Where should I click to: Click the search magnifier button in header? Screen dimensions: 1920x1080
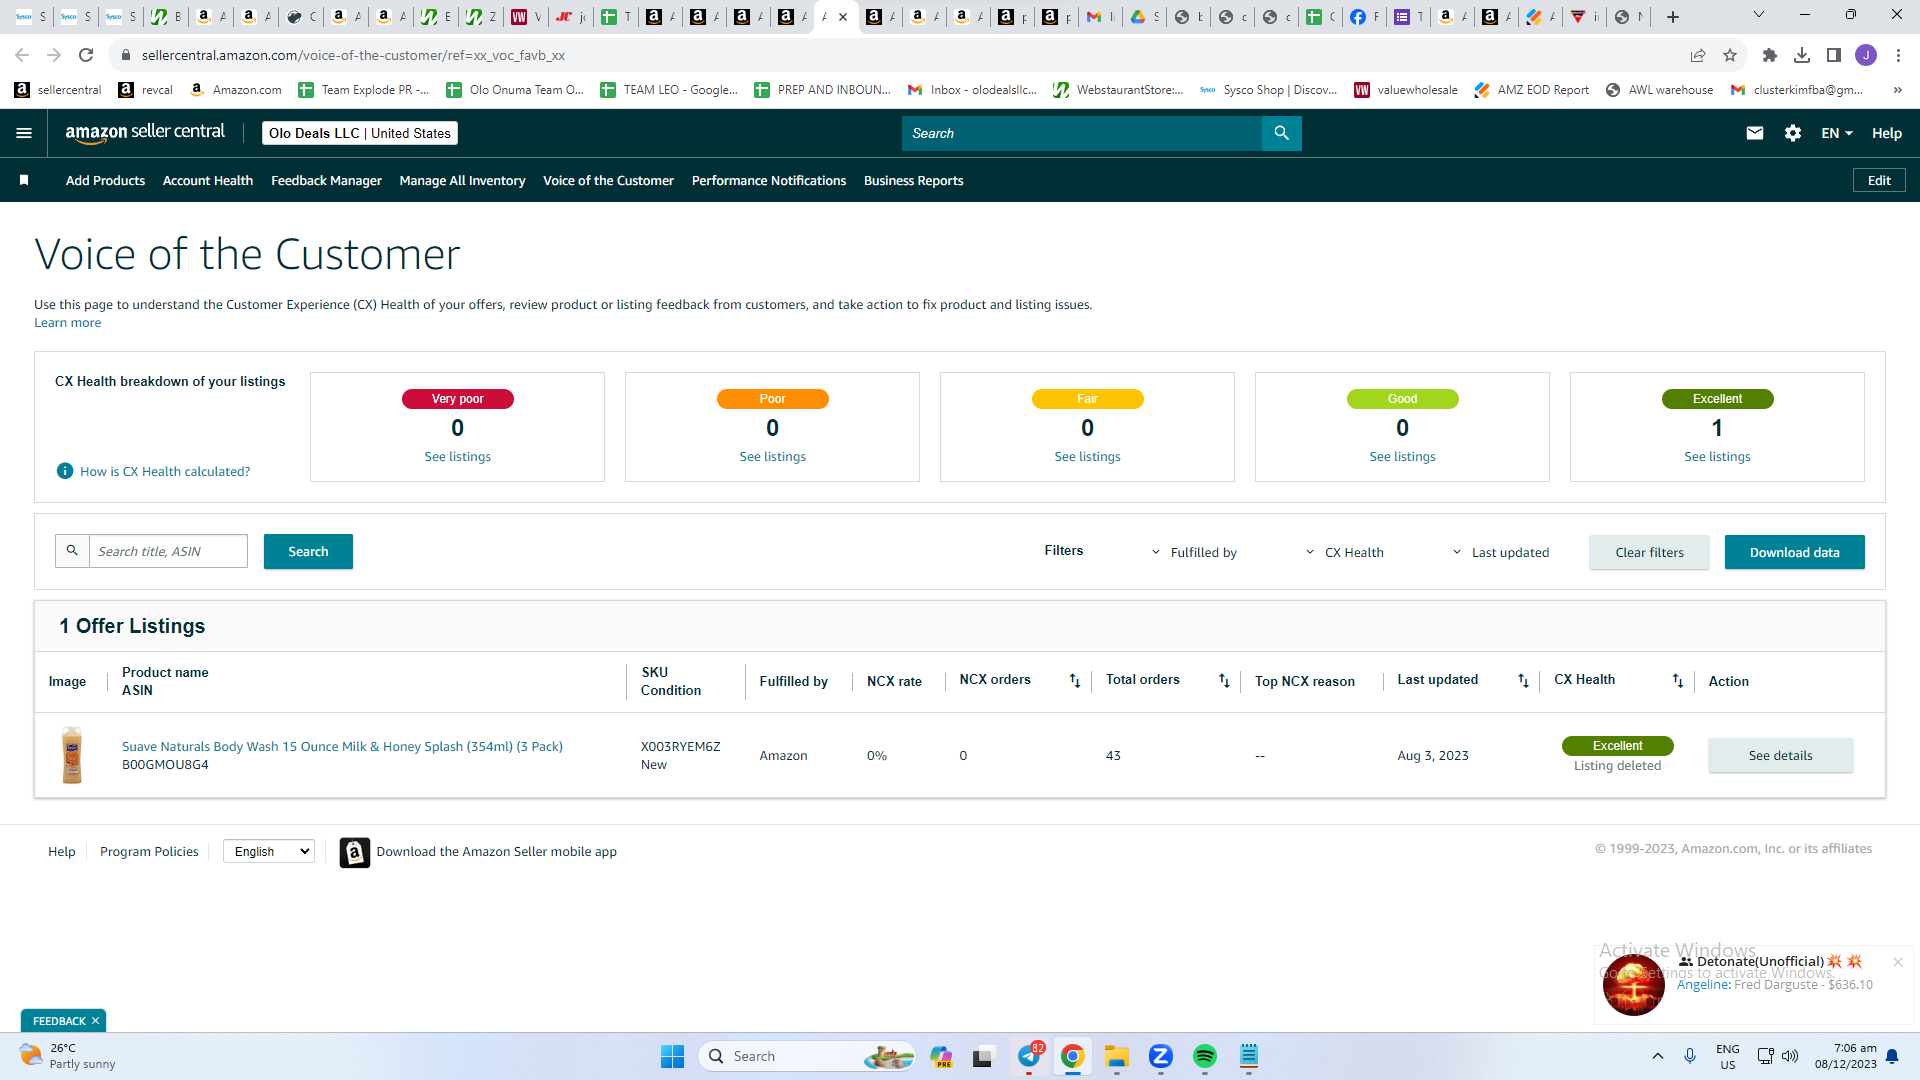(x=1281, y=133)
